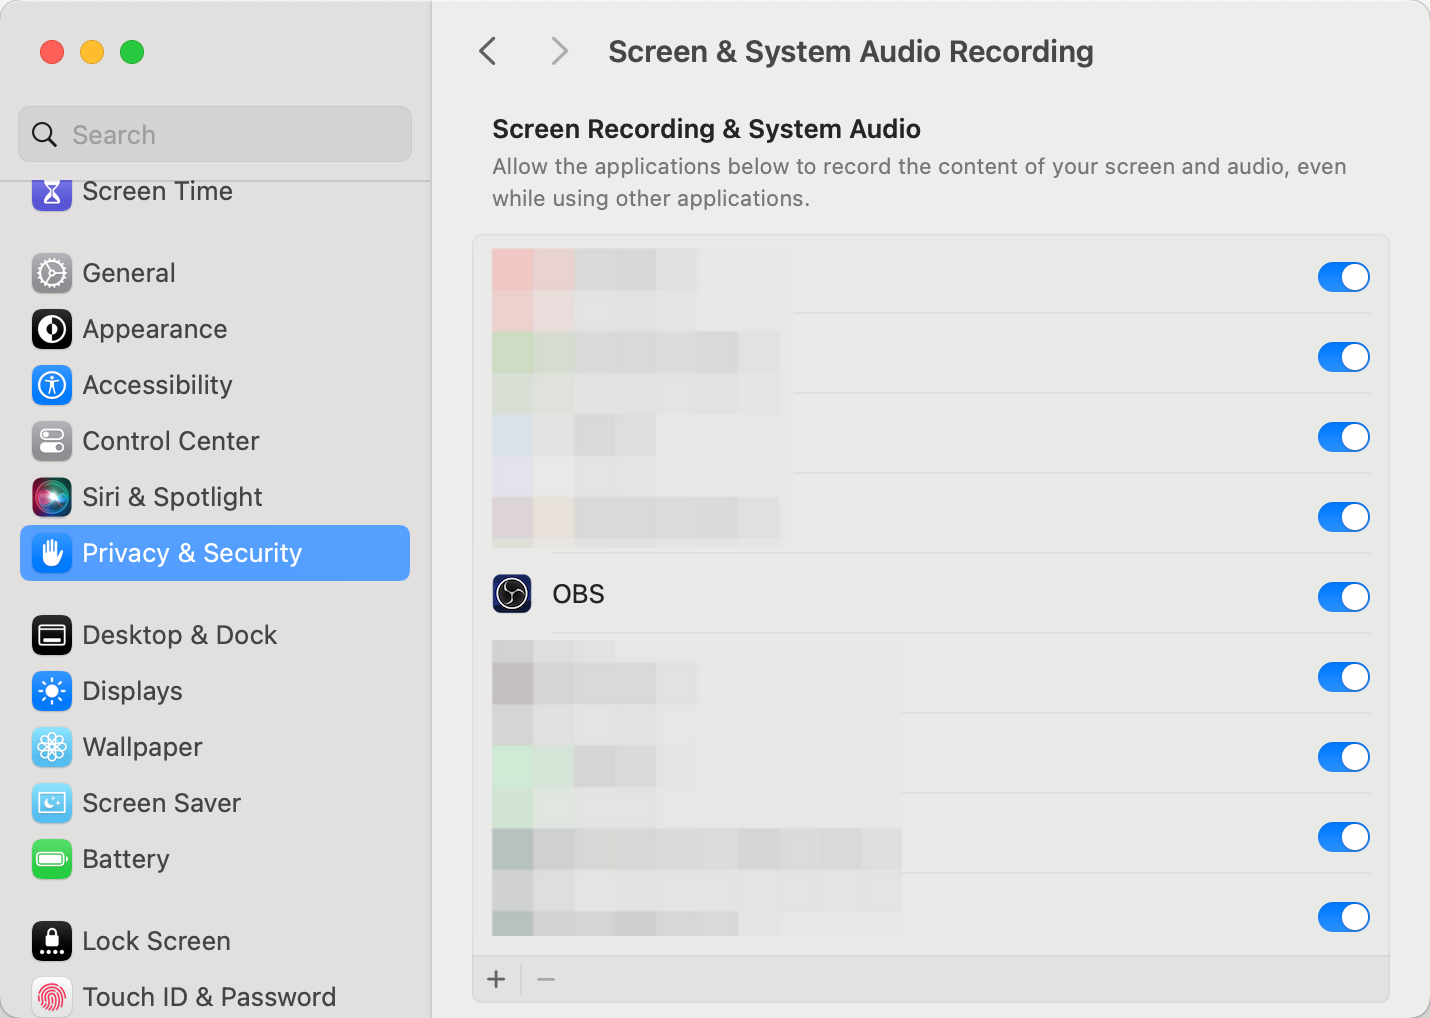Click the OBS application icon
The height and width of the screenshot is (1018, 1430).
tap(511, 593)
